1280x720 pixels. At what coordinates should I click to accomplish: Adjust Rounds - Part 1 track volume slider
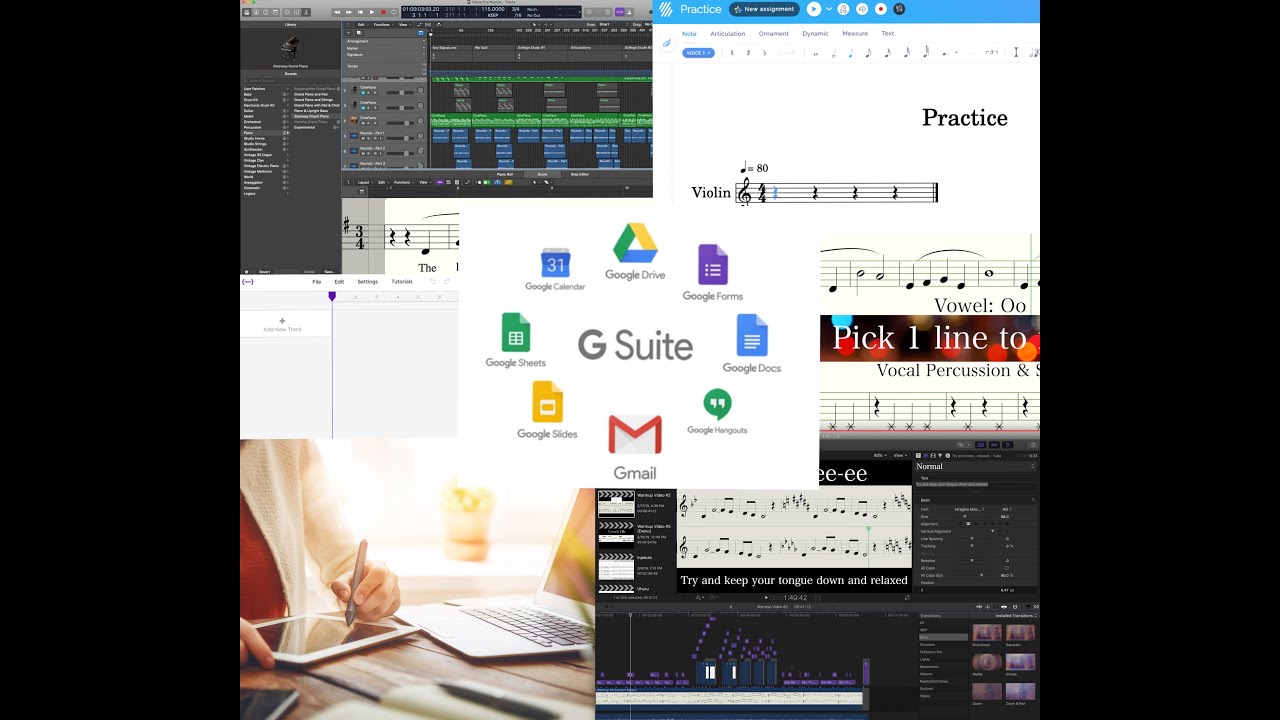[401, 139]
